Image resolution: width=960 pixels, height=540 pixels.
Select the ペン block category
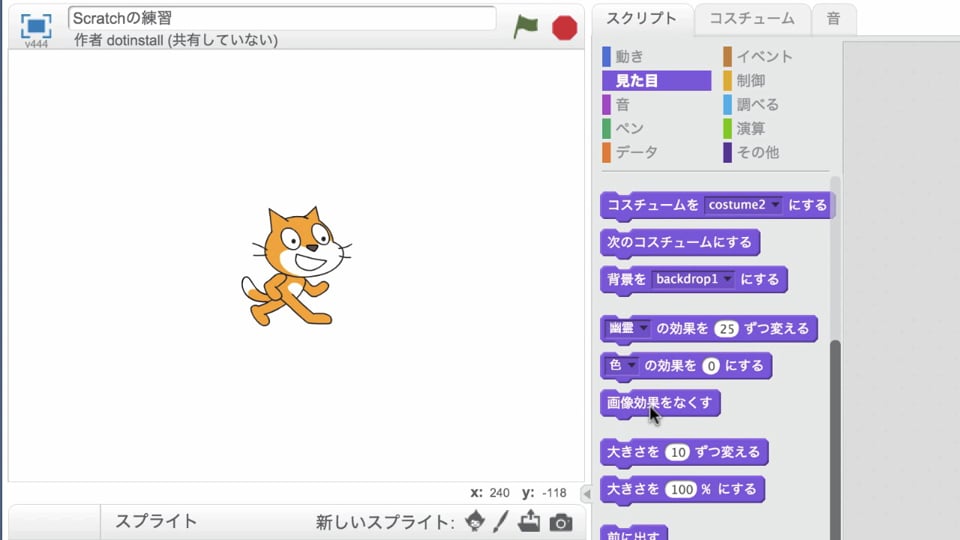tap(656, 129)
